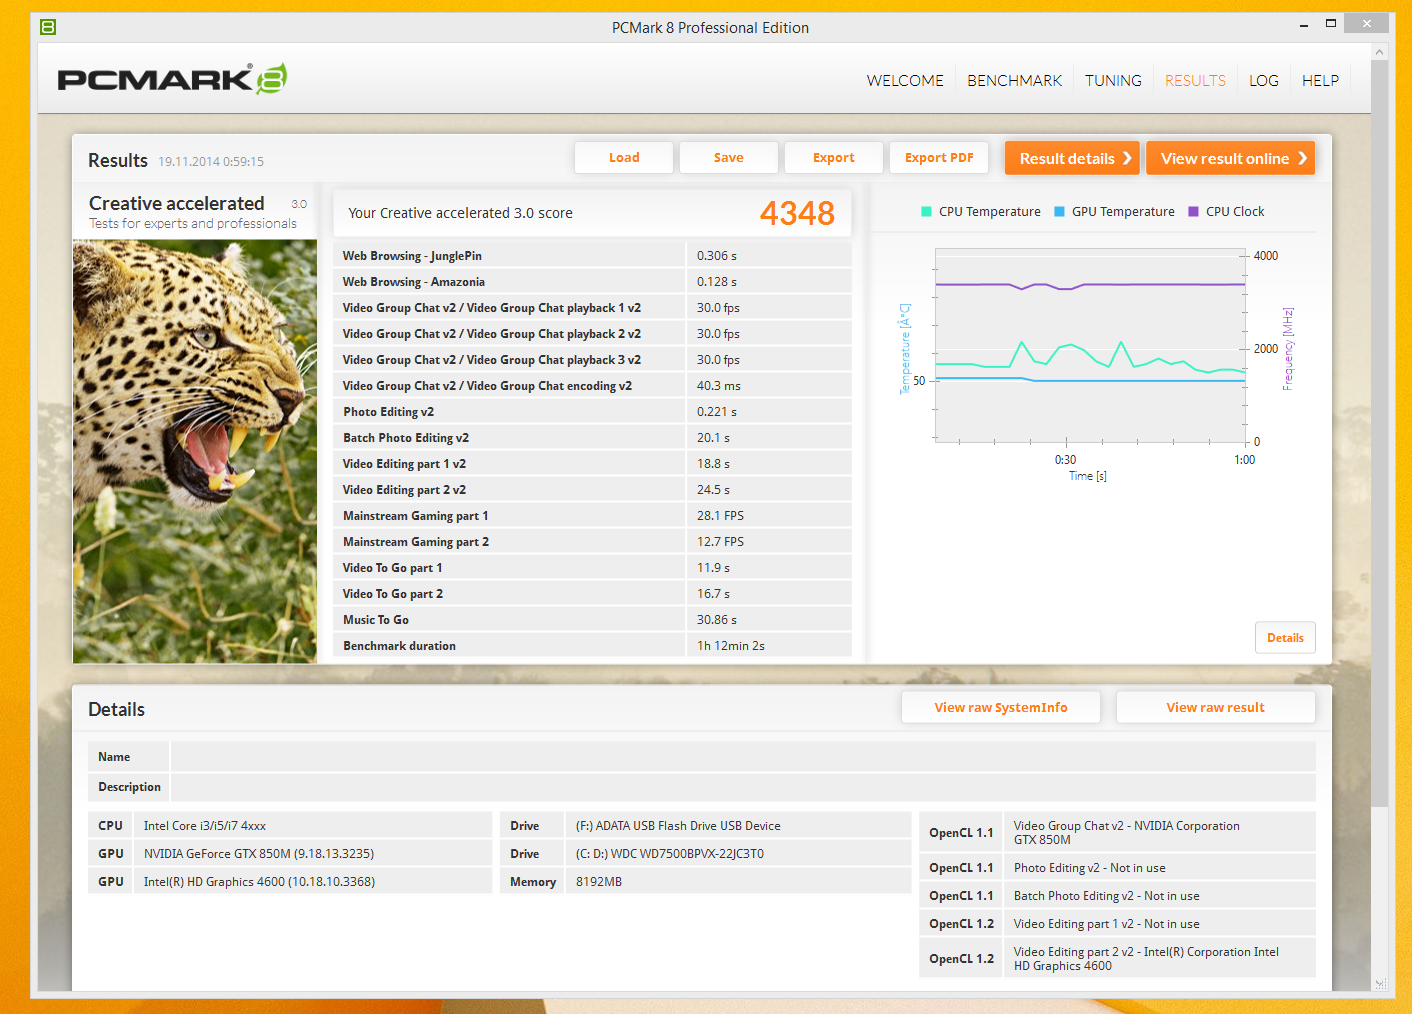Click the temperature chart area
Image resolution: width=1412 pixels, height=1014 pixels.
click(1090, 345)
